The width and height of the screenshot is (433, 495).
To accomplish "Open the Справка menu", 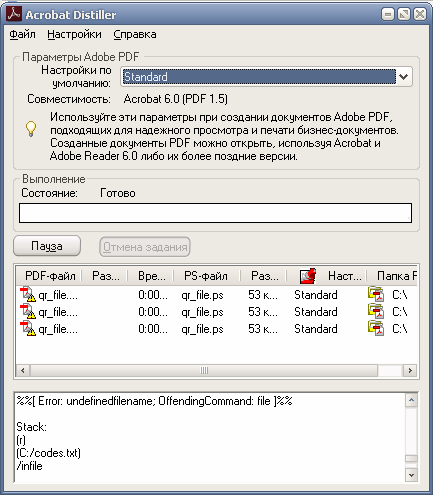I will [135, 34].
